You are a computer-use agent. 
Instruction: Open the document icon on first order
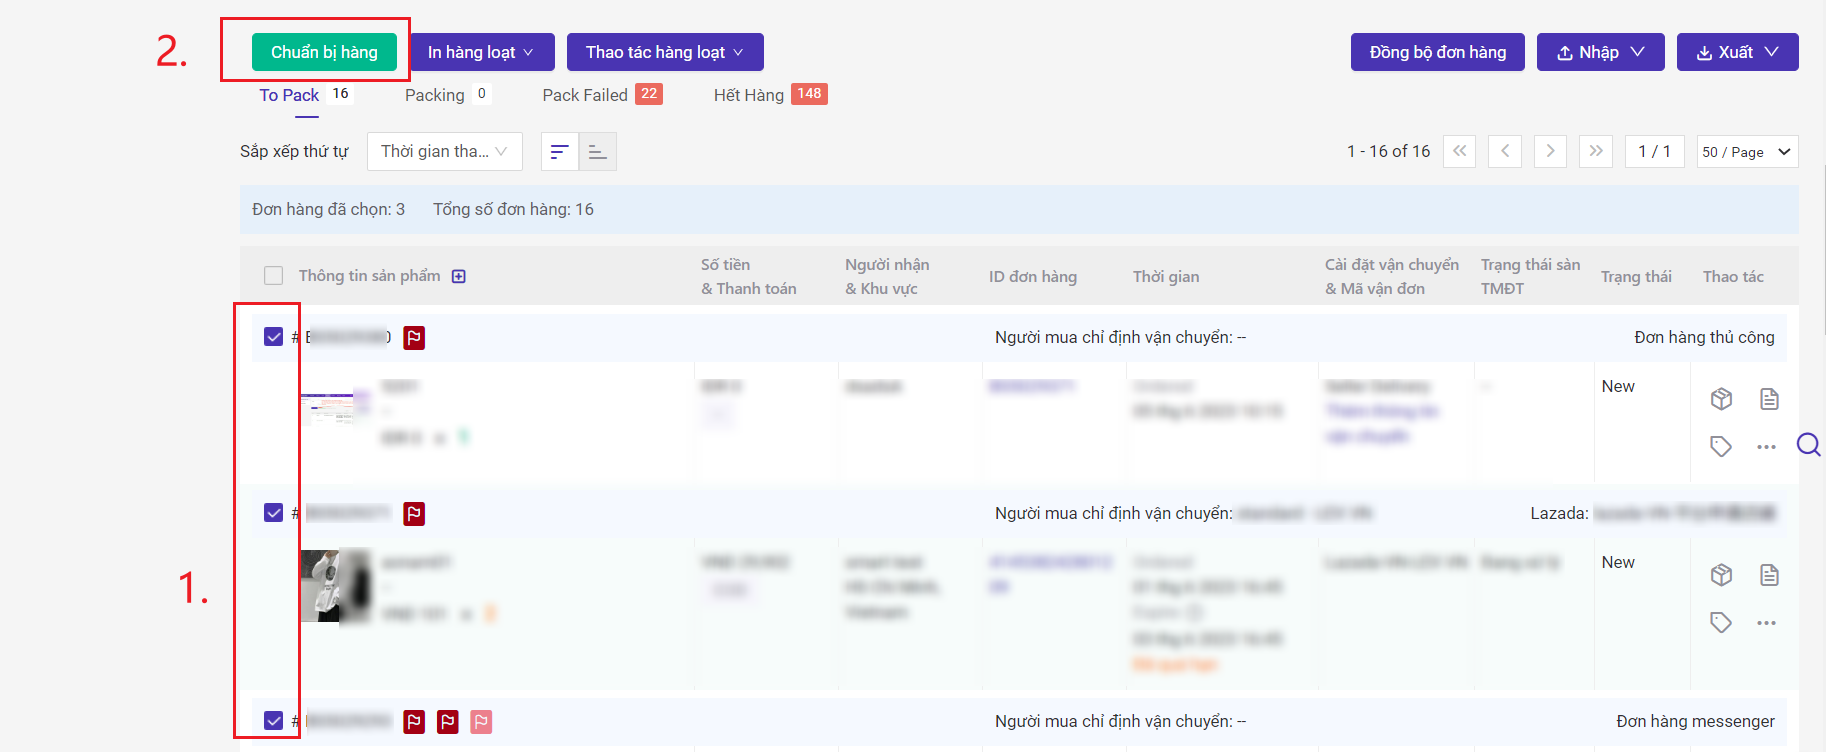point(1769,399)
